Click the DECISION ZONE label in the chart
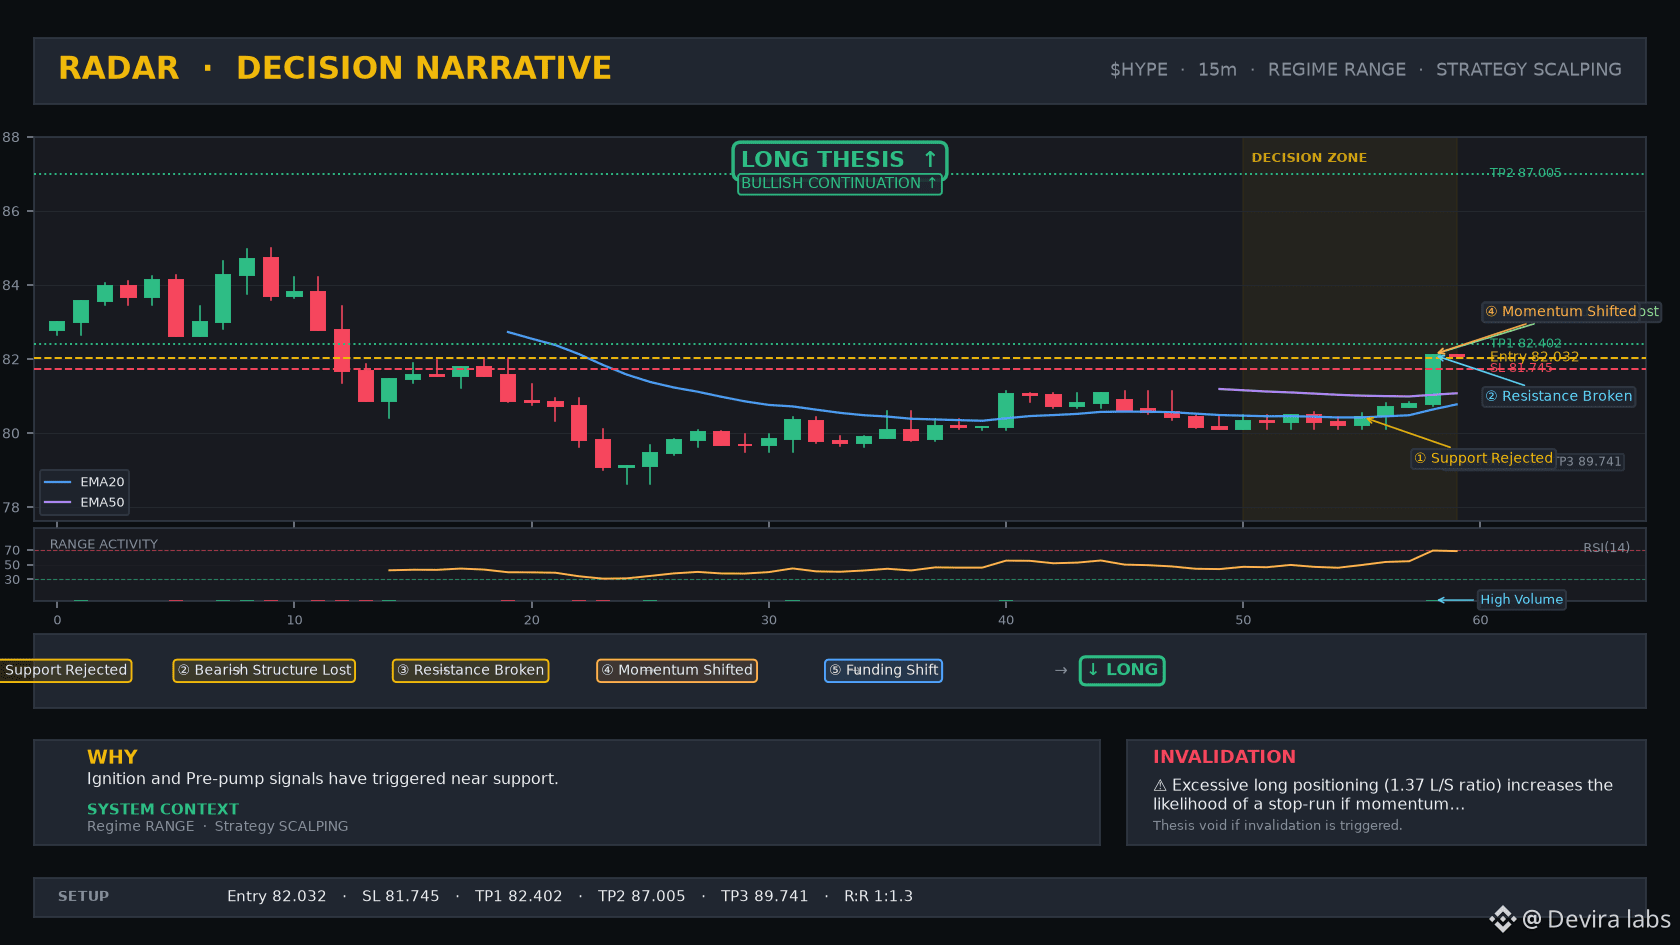1680x945 pixels. tap(1309, 158)
